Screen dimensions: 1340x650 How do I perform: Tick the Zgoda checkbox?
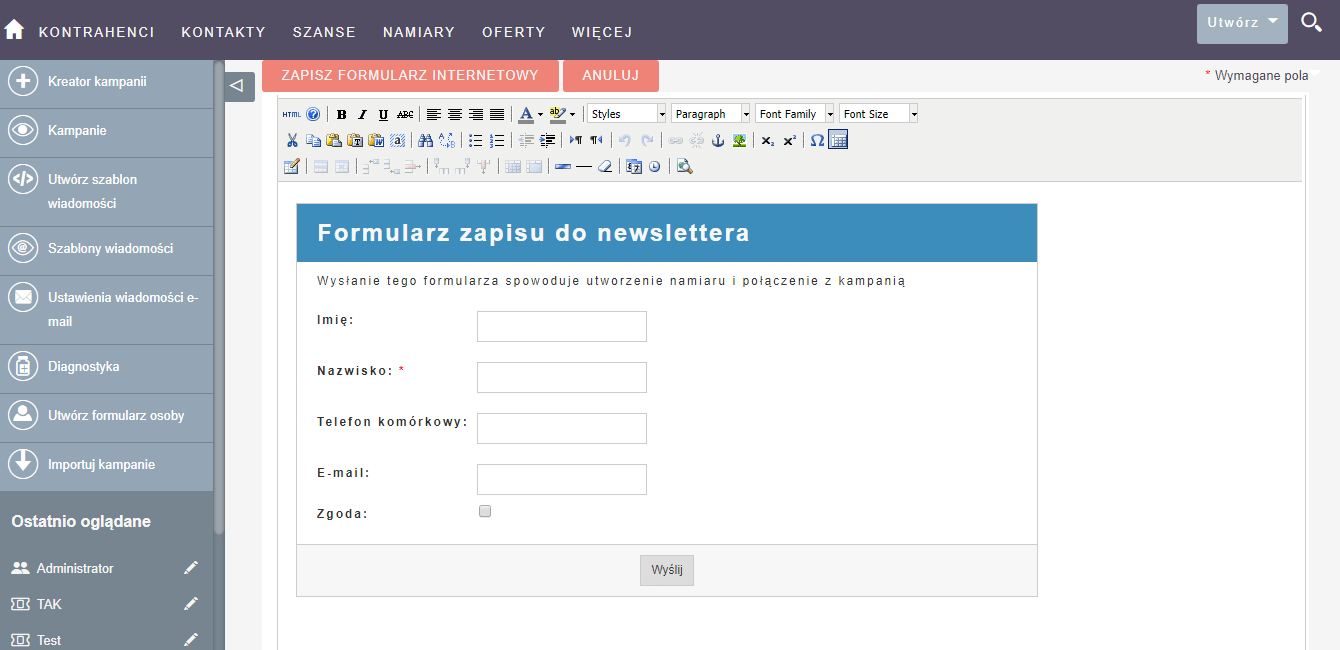click(x=485, y=511)
